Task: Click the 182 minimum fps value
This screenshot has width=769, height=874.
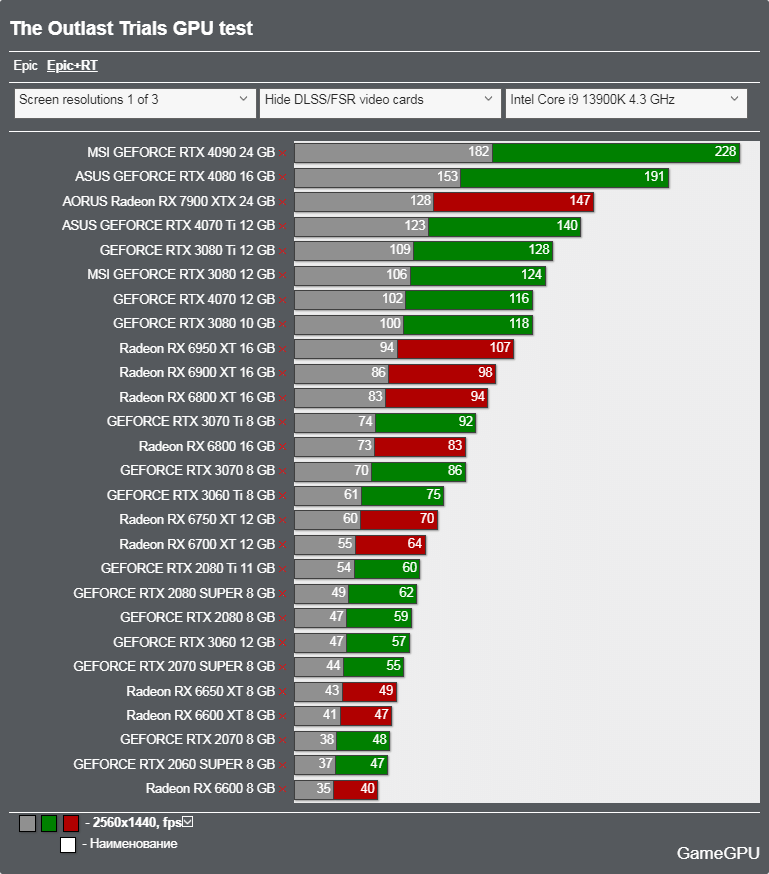Action: [479, 152]
